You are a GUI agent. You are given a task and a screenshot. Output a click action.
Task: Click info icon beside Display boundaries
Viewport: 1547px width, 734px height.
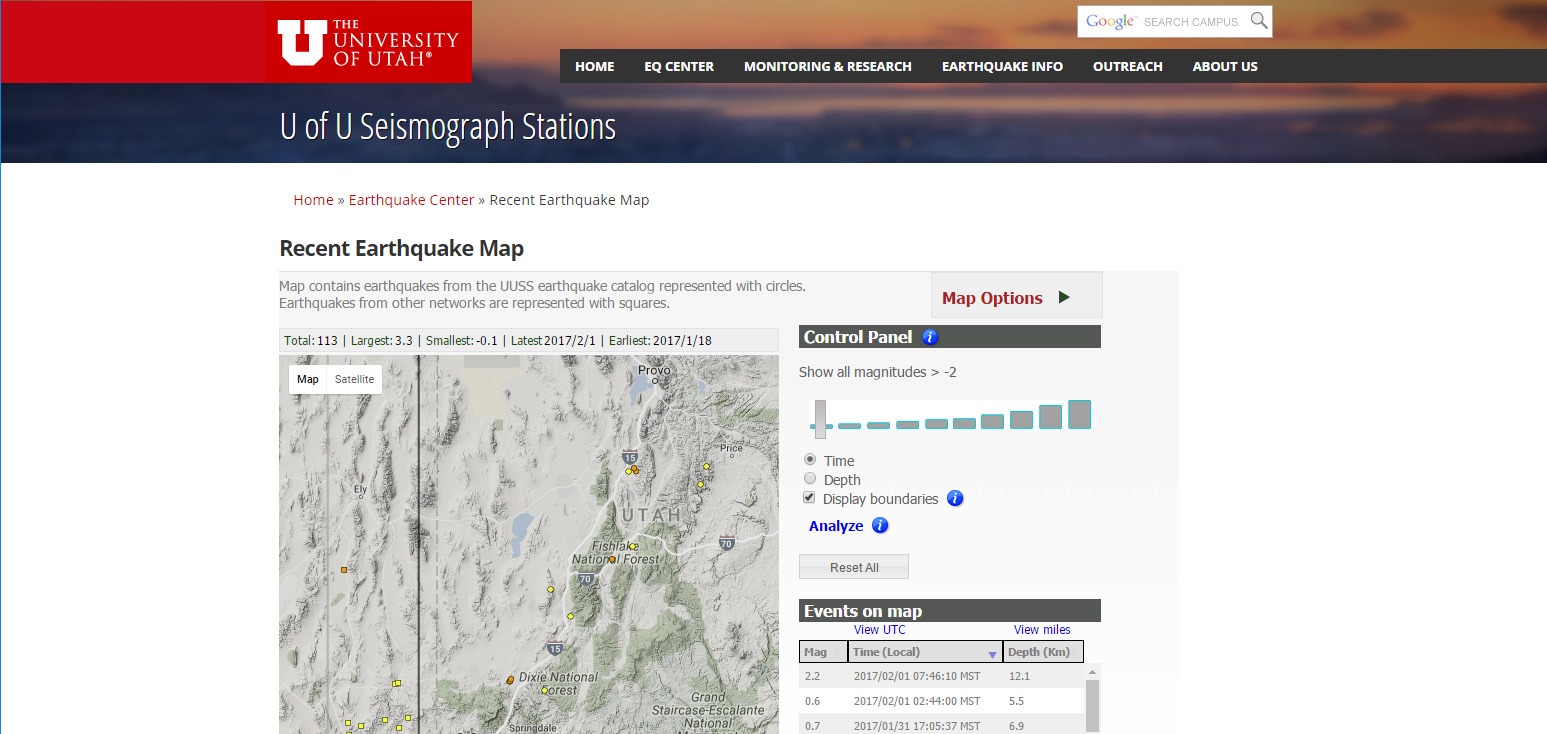955,498
